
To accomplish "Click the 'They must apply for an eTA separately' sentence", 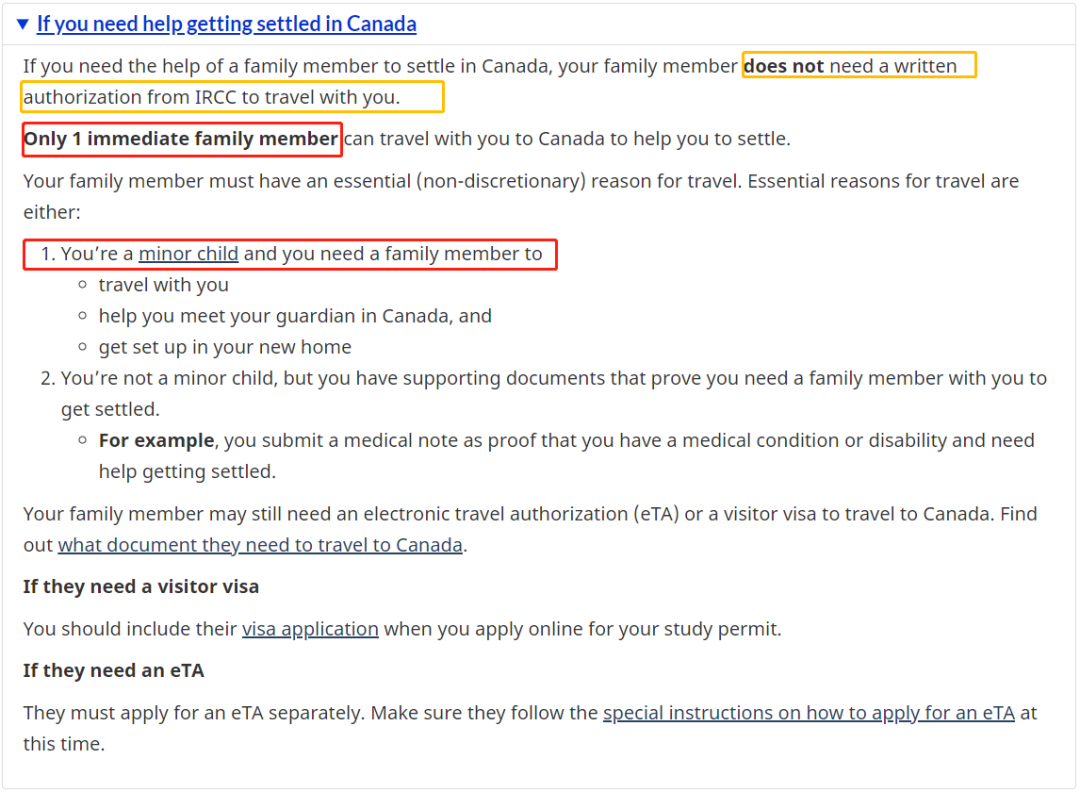I will [x=194, y=712].
